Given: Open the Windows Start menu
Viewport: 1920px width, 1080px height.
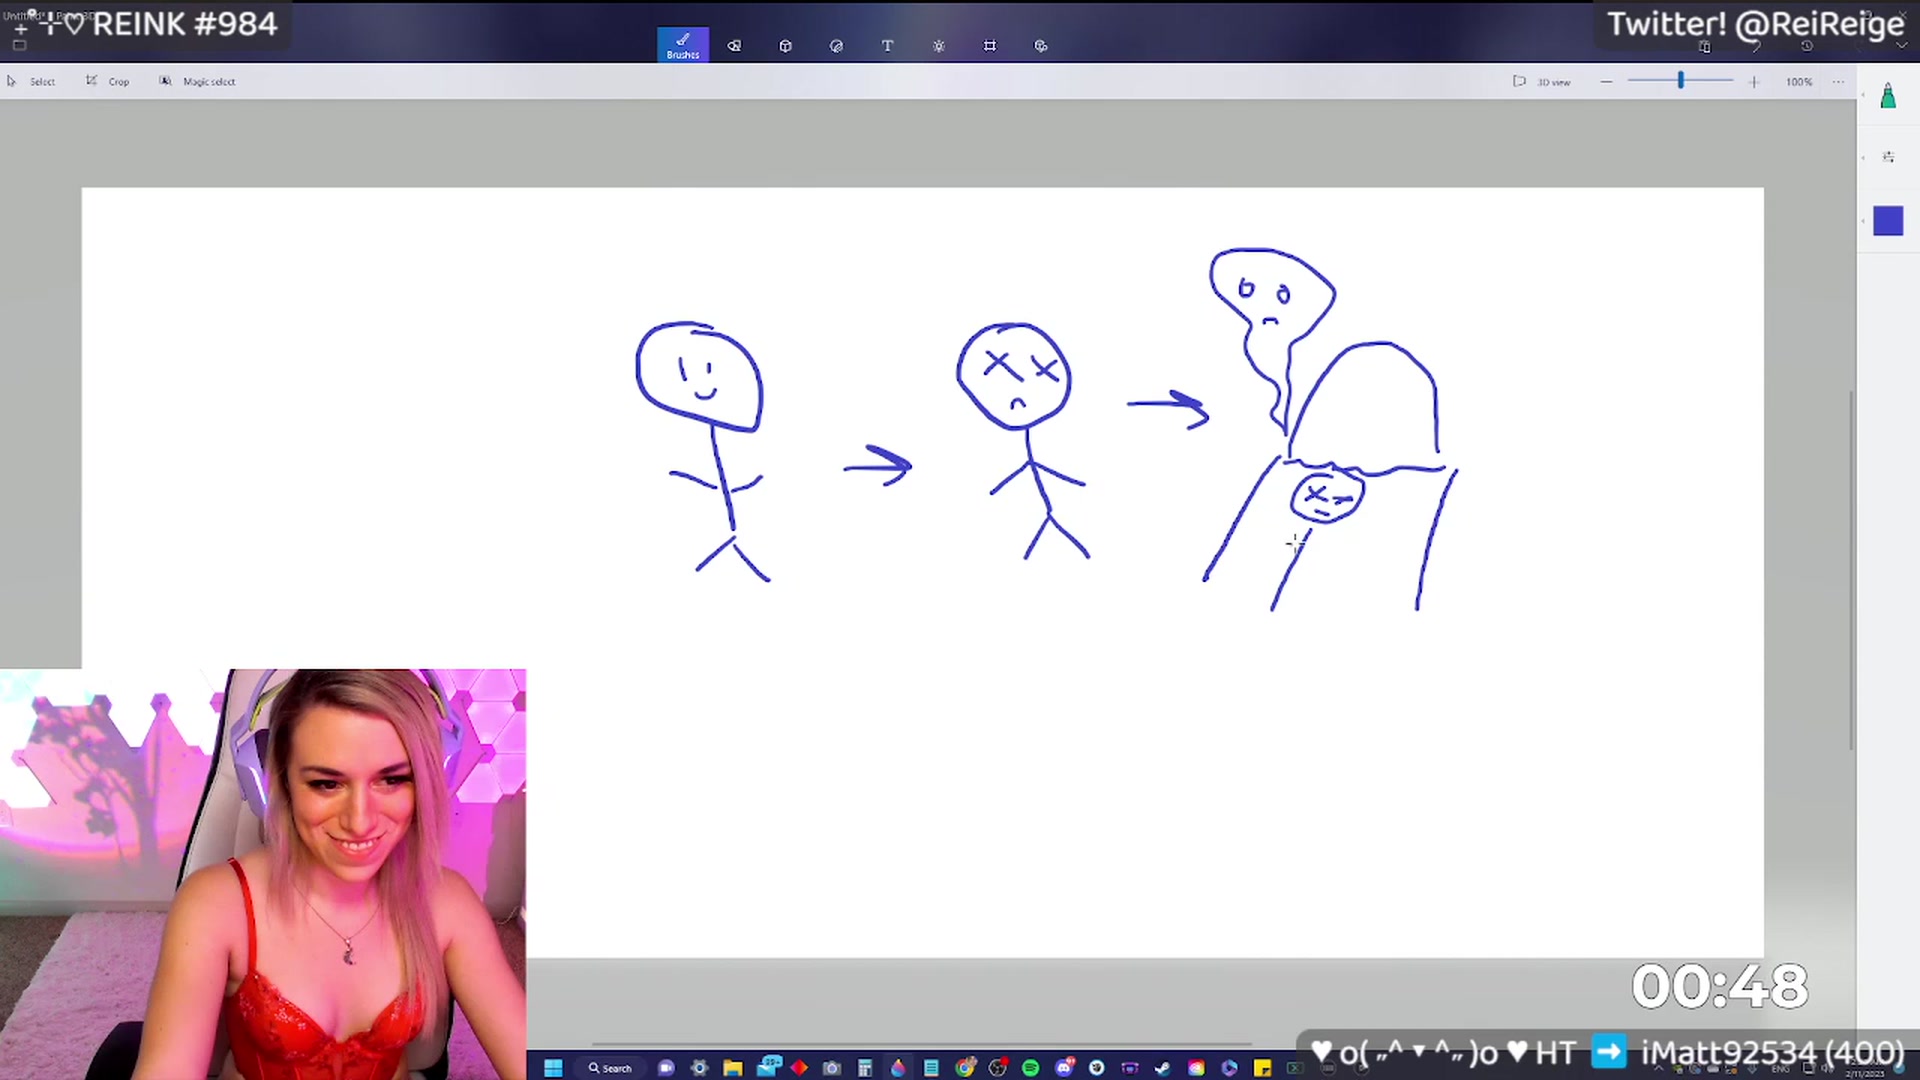Looking at the screenshot, I should (553, 1068).
